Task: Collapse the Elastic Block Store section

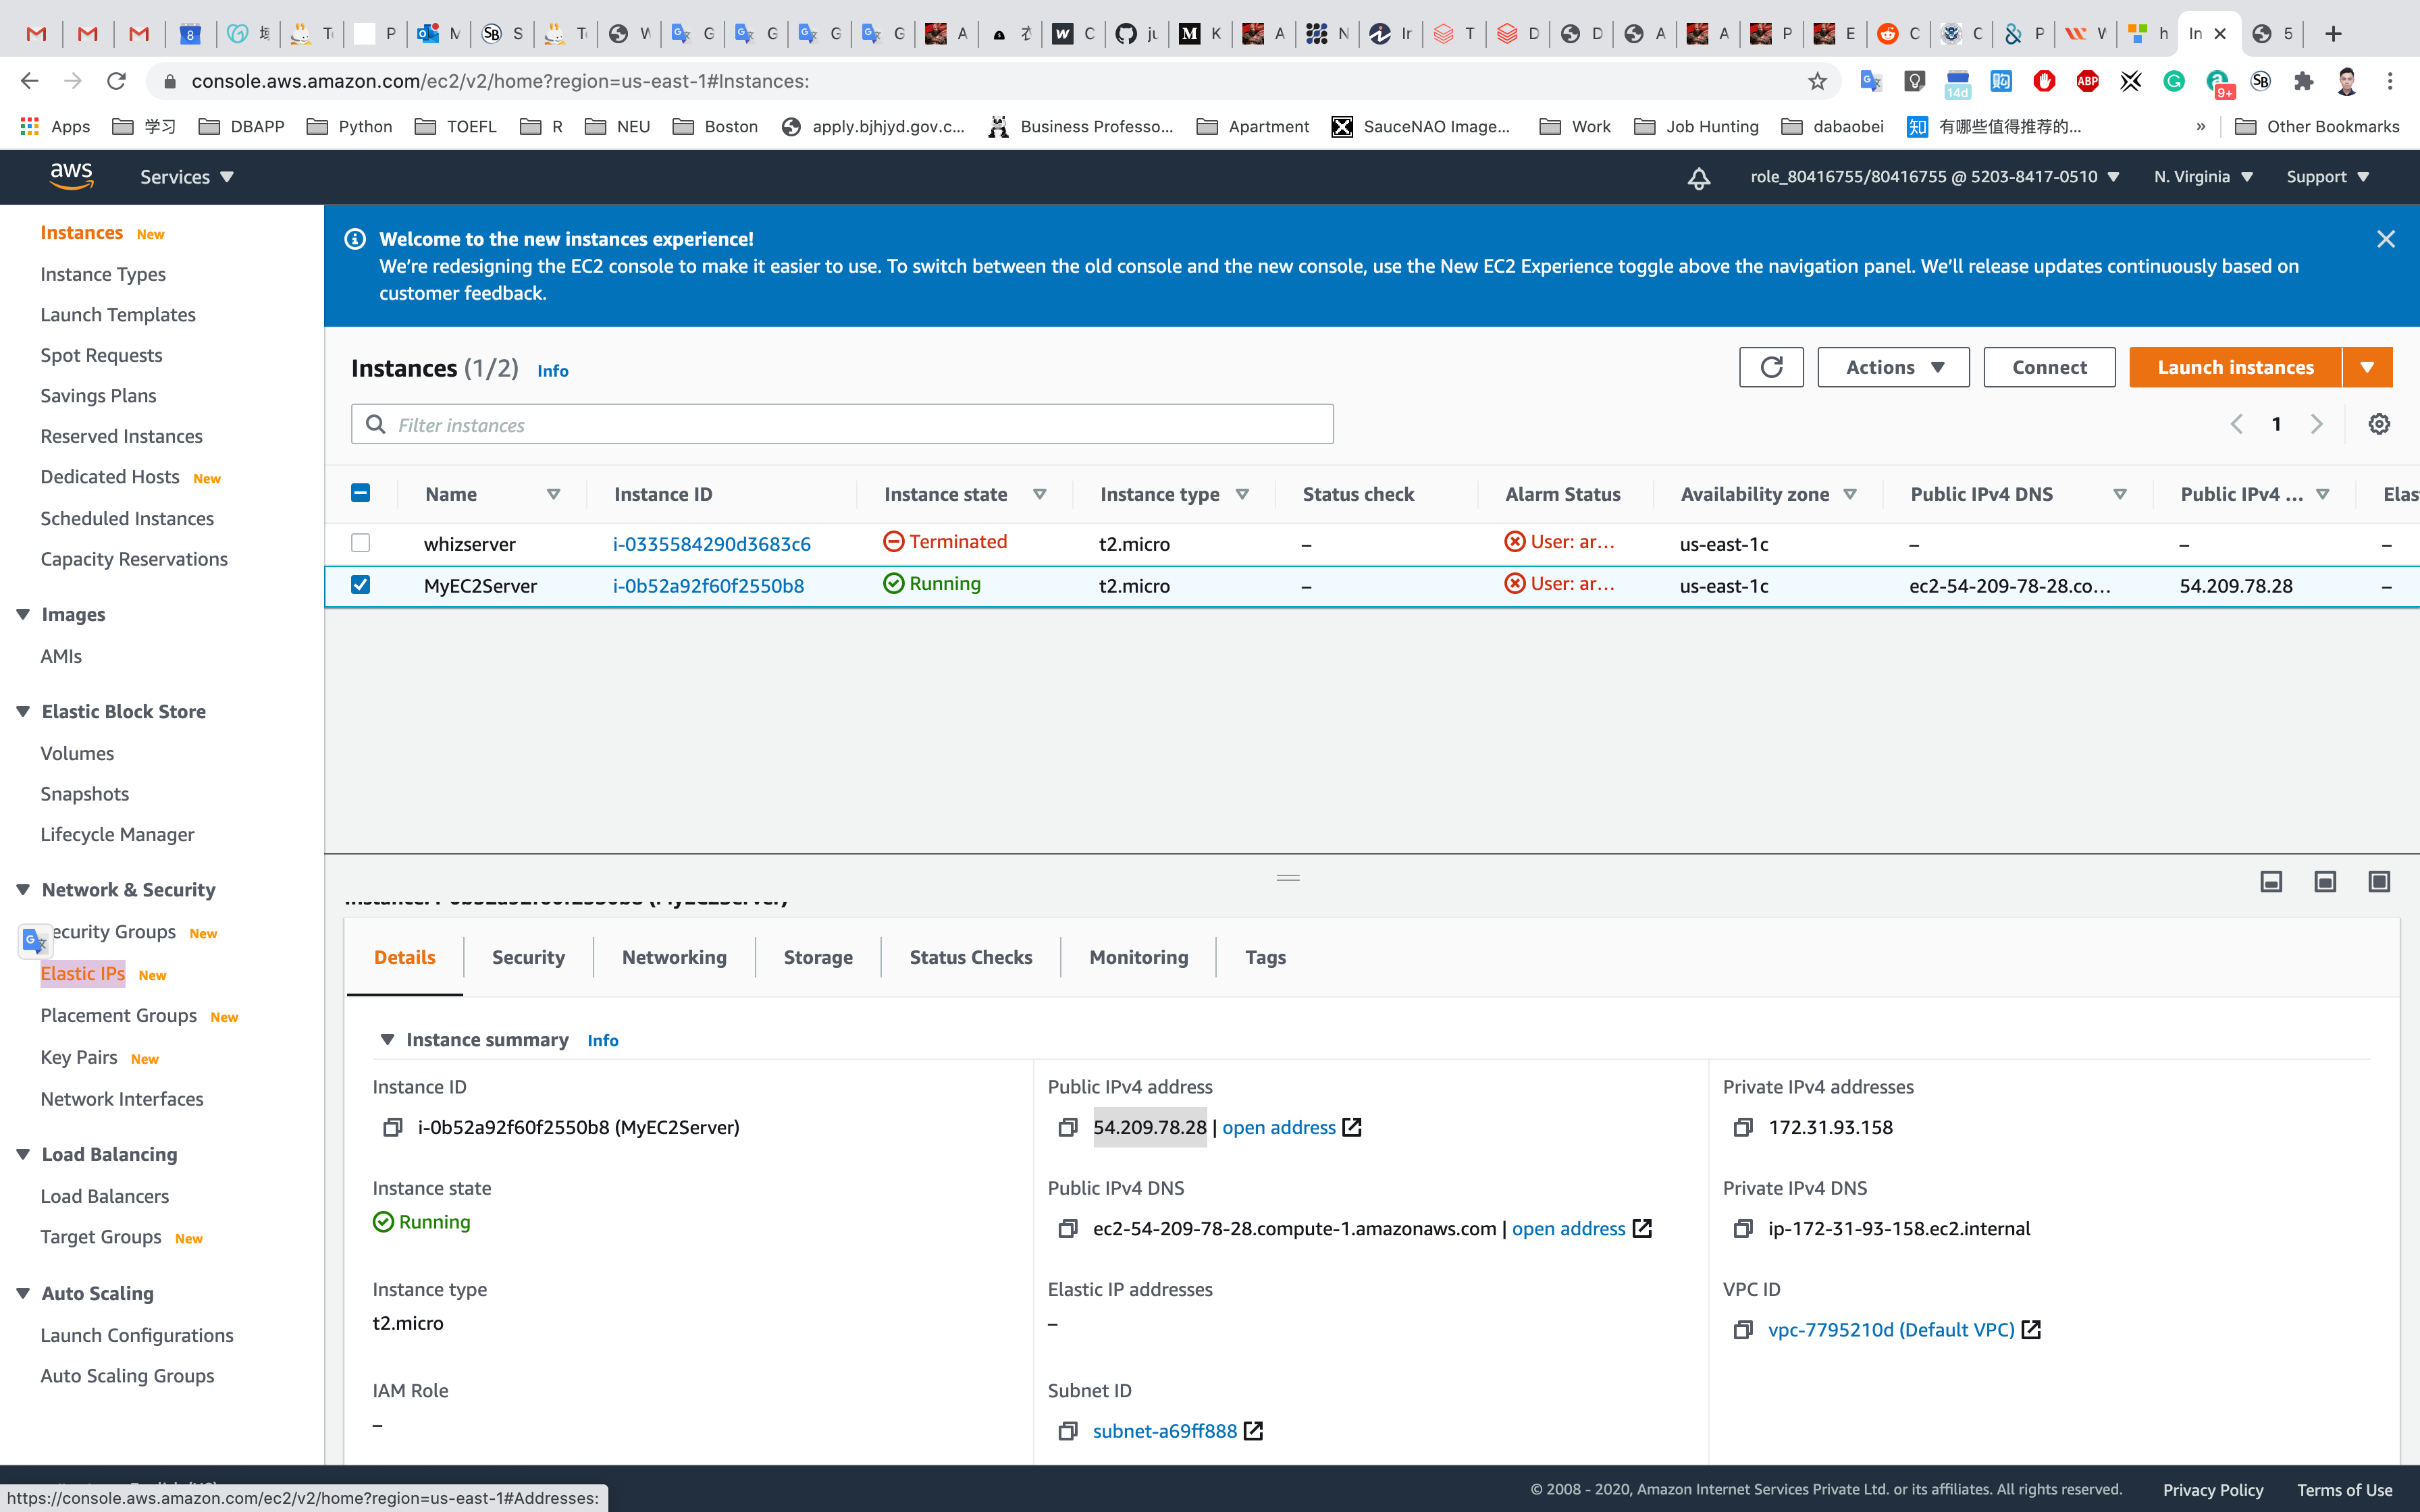Action: tap(23, 711)
